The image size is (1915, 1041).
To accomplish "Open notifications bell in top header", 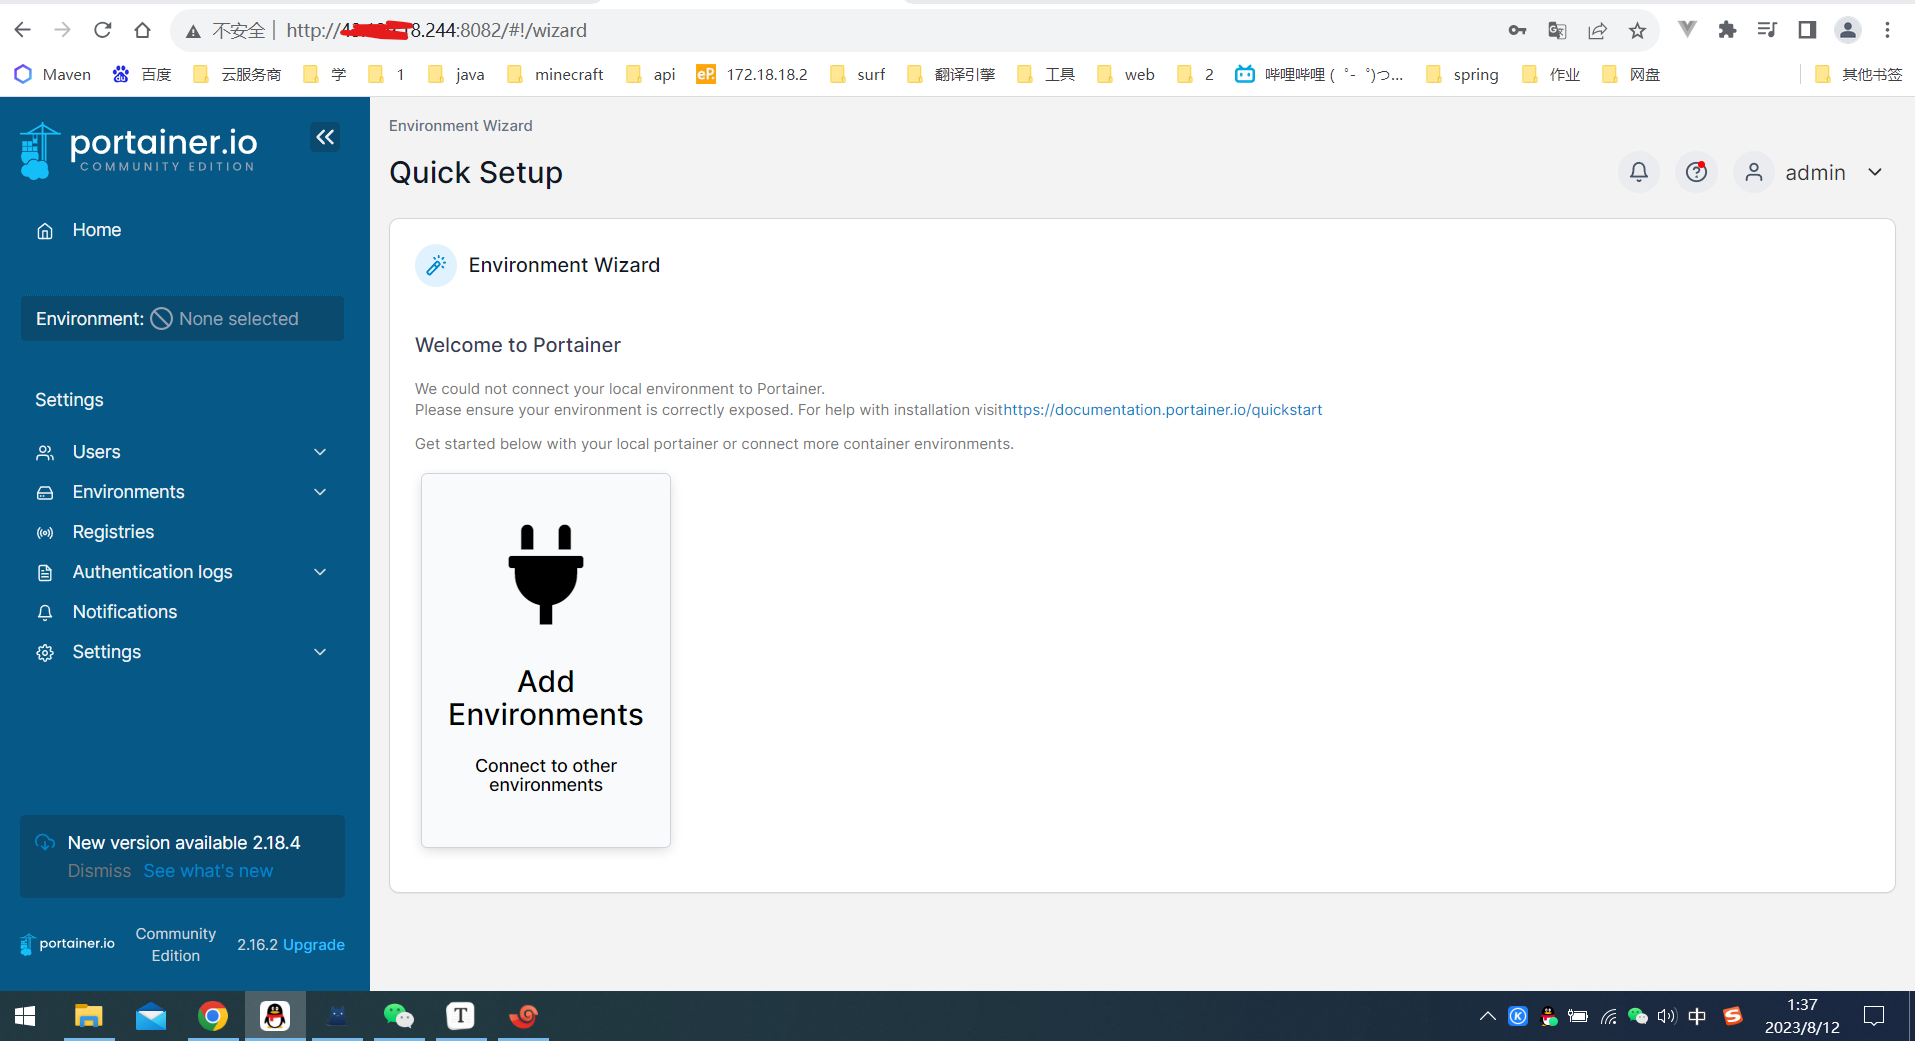I will pyautogui.click(x=1638, y=172).
